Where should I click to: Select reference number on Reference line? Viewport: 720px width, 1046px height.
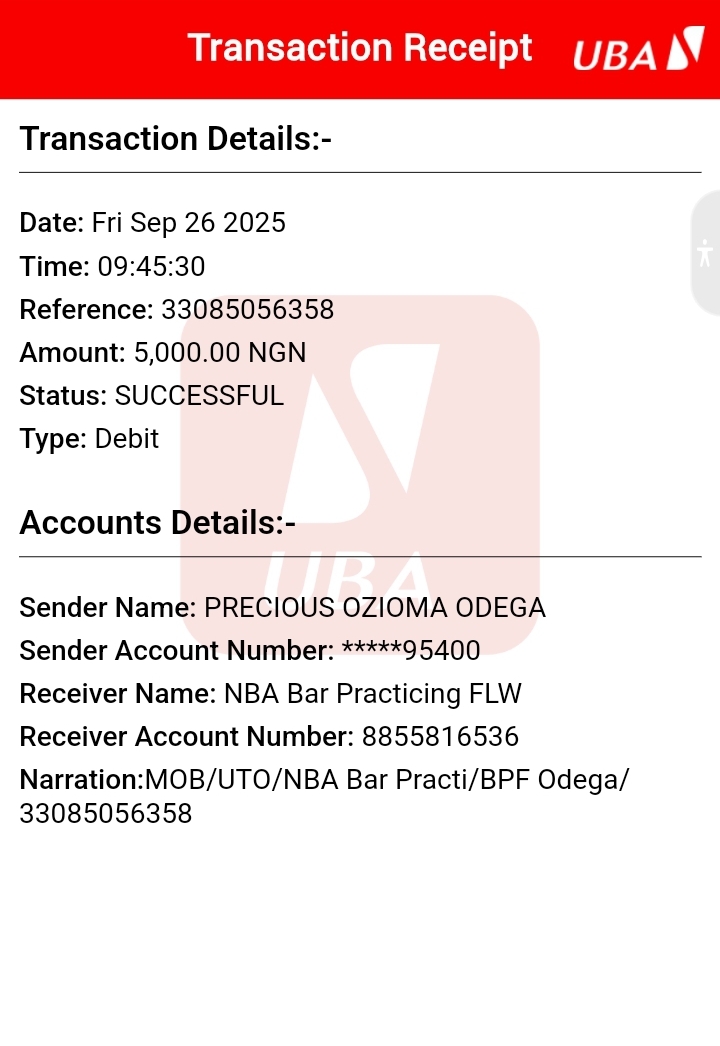[247, 310]
